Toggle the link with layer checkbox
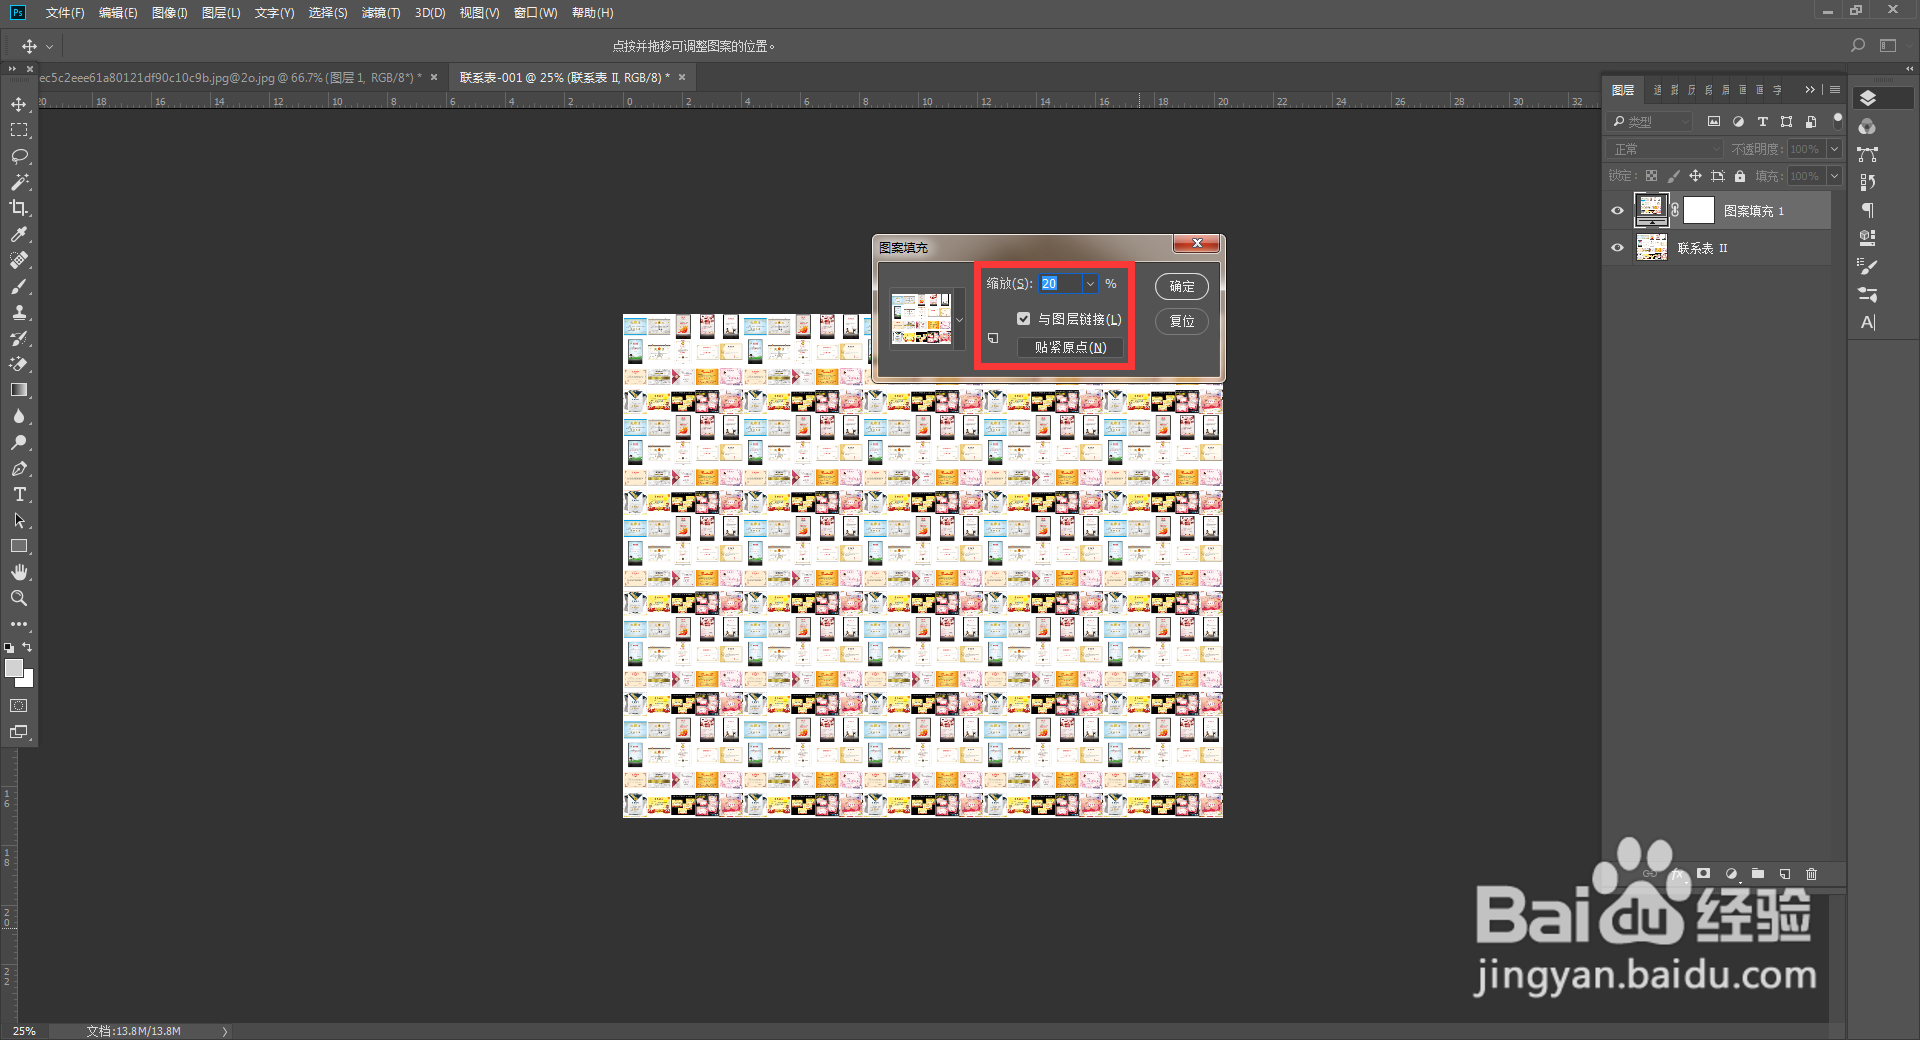 (1023, 319)
